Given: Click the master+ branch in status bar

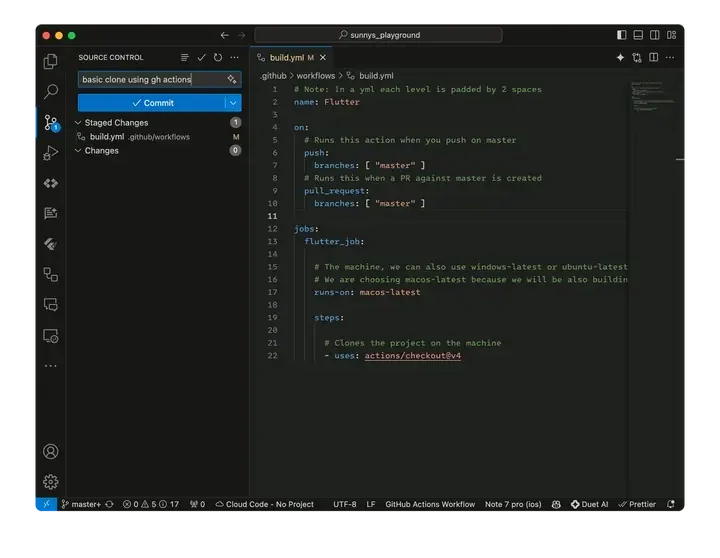Looking at the screenshot, I should 81,504.
